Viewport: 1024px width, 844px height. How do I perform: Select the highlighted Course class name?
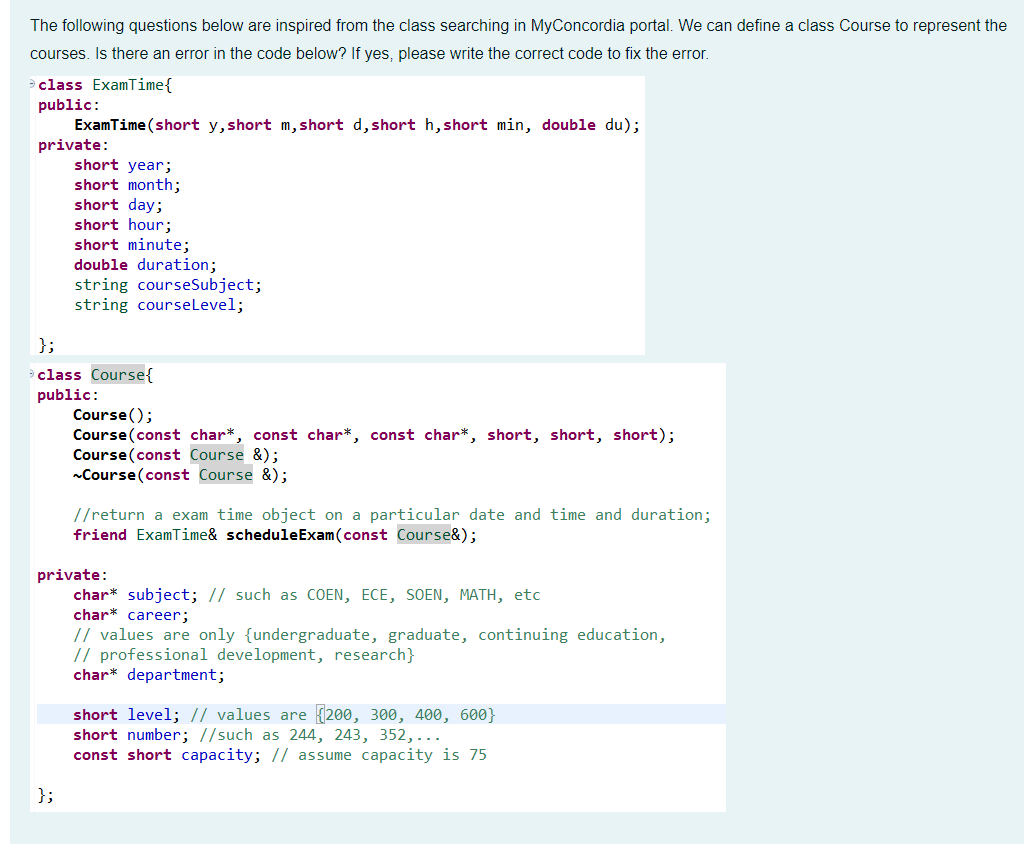118,374
